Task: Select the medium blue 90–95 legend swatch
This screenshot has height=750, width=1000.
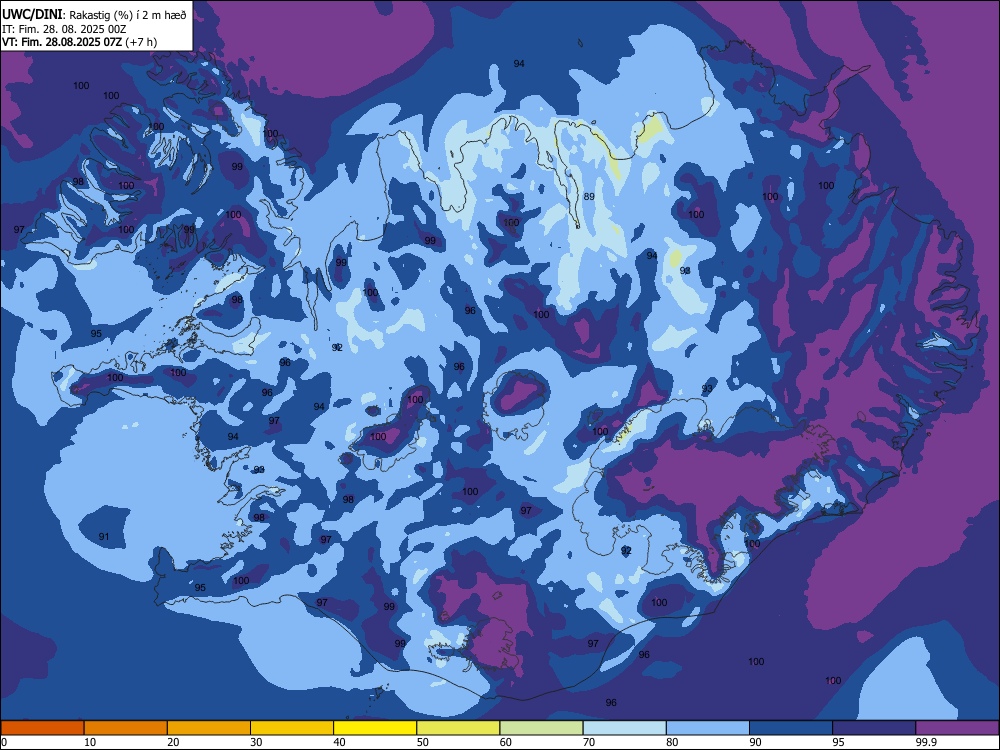Action: (x=791, y=728)
